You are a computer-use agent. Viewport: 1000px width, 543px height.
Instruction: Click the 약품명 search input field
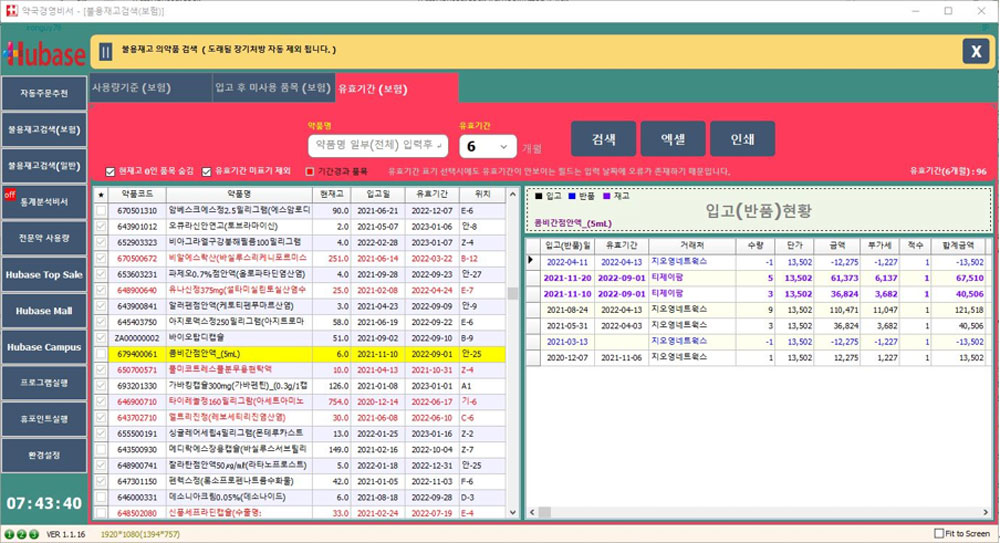(x=378, y=145)
